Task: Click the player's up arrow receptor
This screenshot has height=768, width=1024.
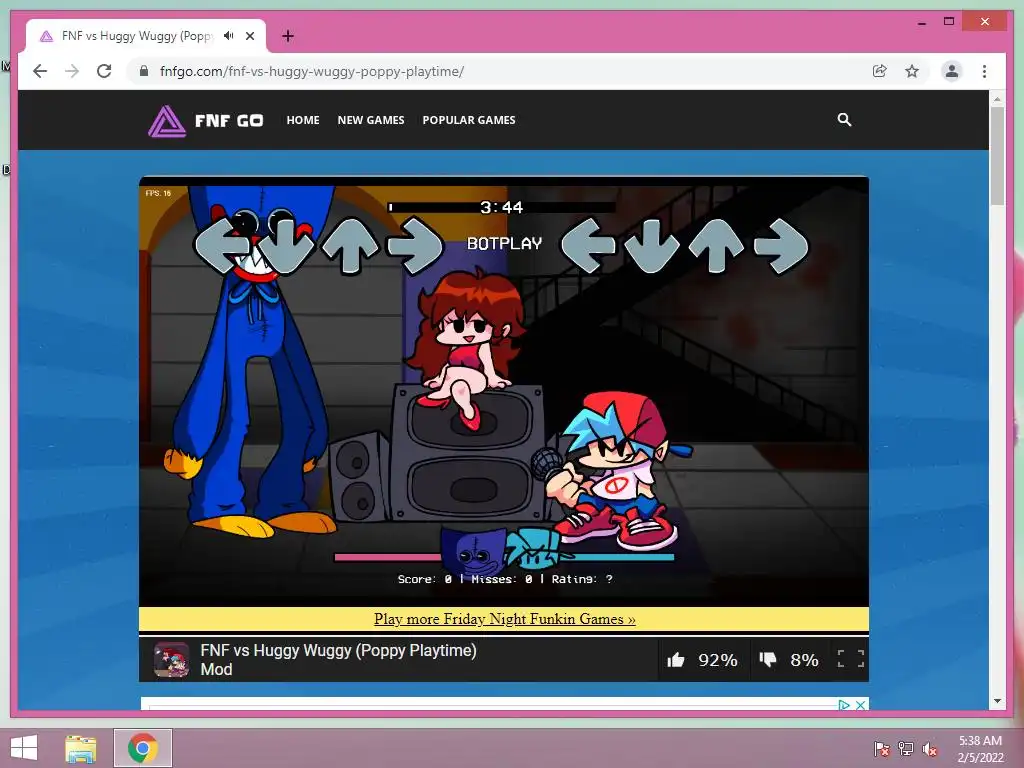Action: tap(716, 246)
